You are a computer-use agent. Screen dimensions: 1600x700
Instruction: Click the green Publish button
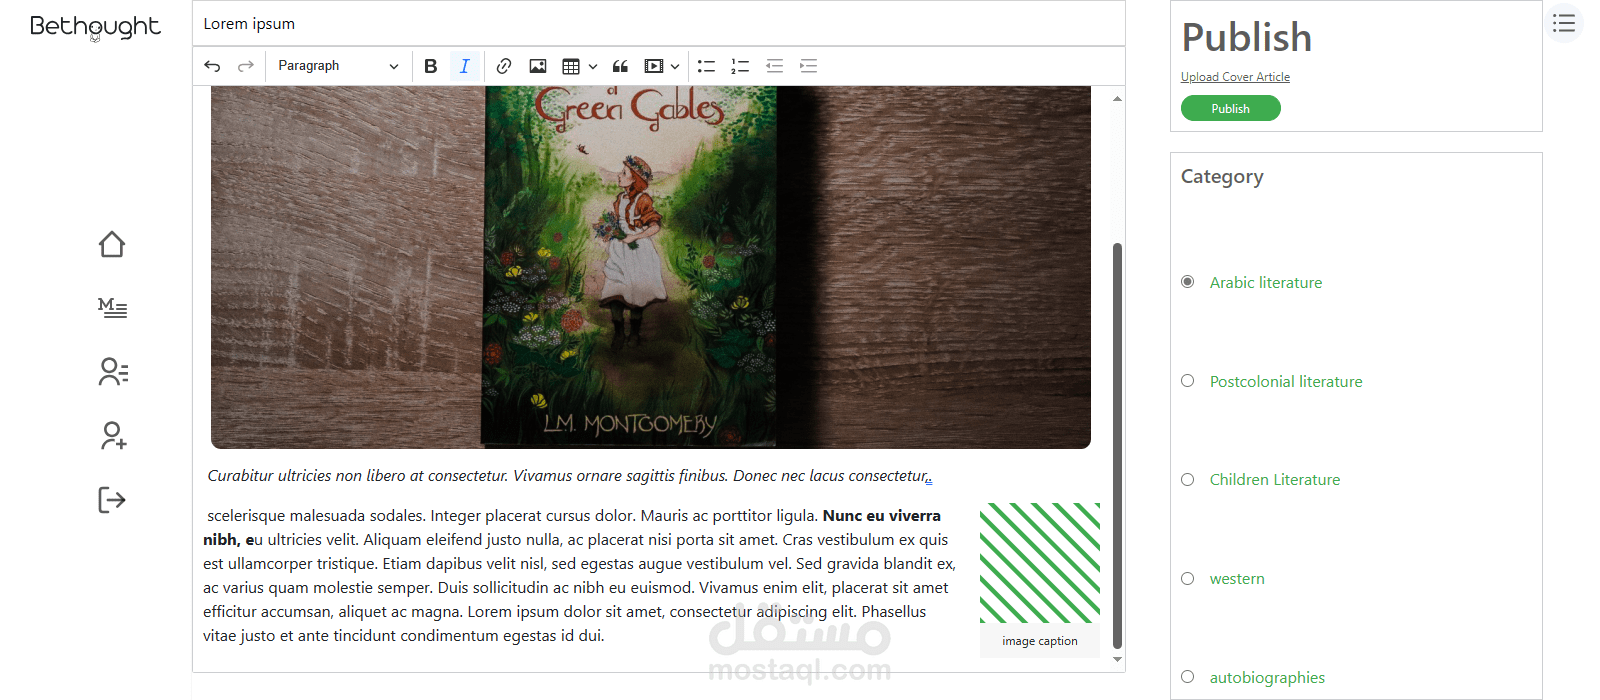(1230, 108)
